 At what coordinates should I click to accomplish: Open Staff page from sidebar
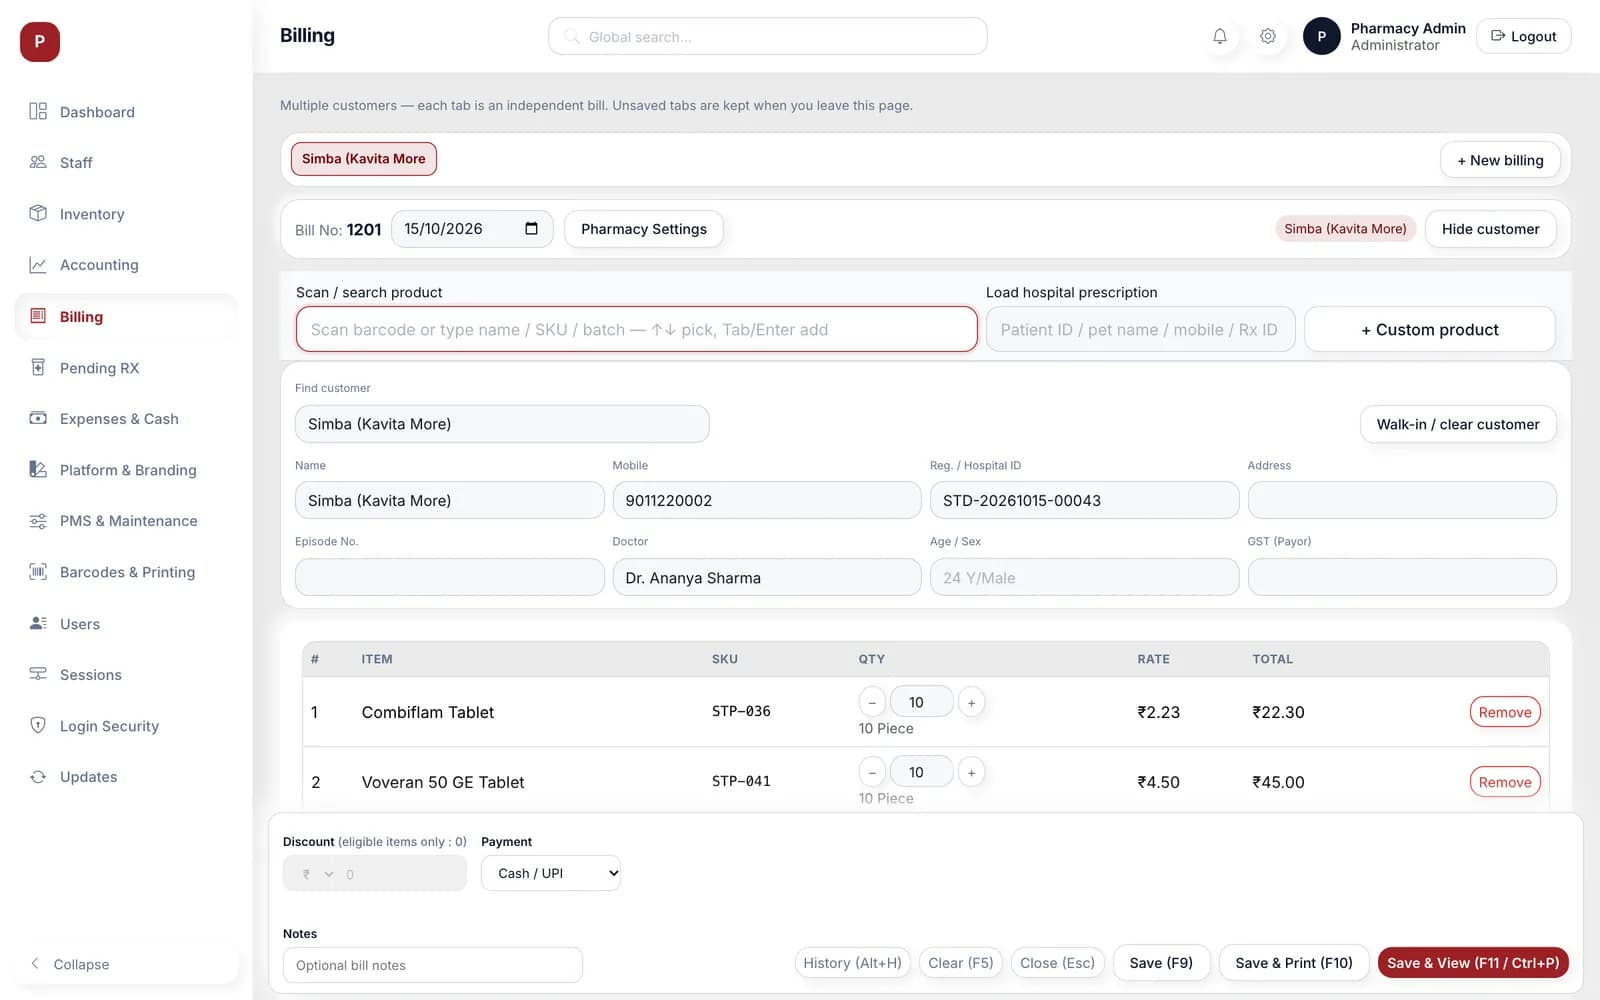(126, 163)
